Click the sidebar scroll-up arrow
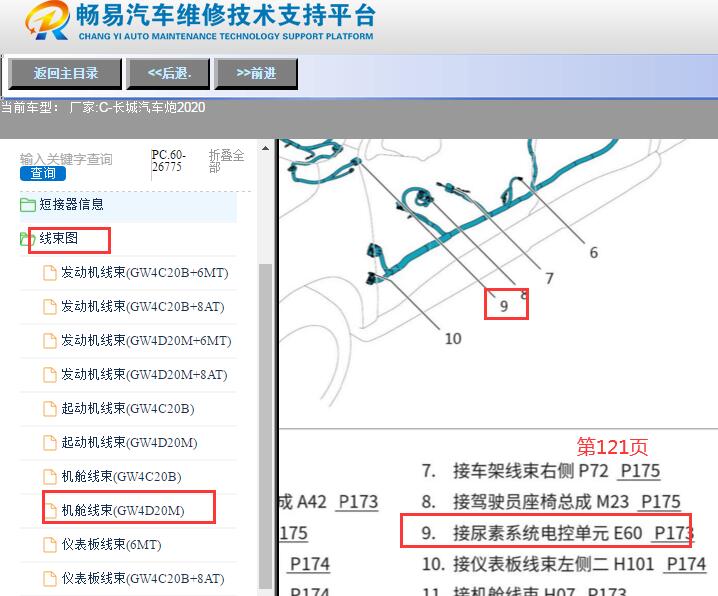Screen dimensions: 718x596 click(x=265, y=148)
